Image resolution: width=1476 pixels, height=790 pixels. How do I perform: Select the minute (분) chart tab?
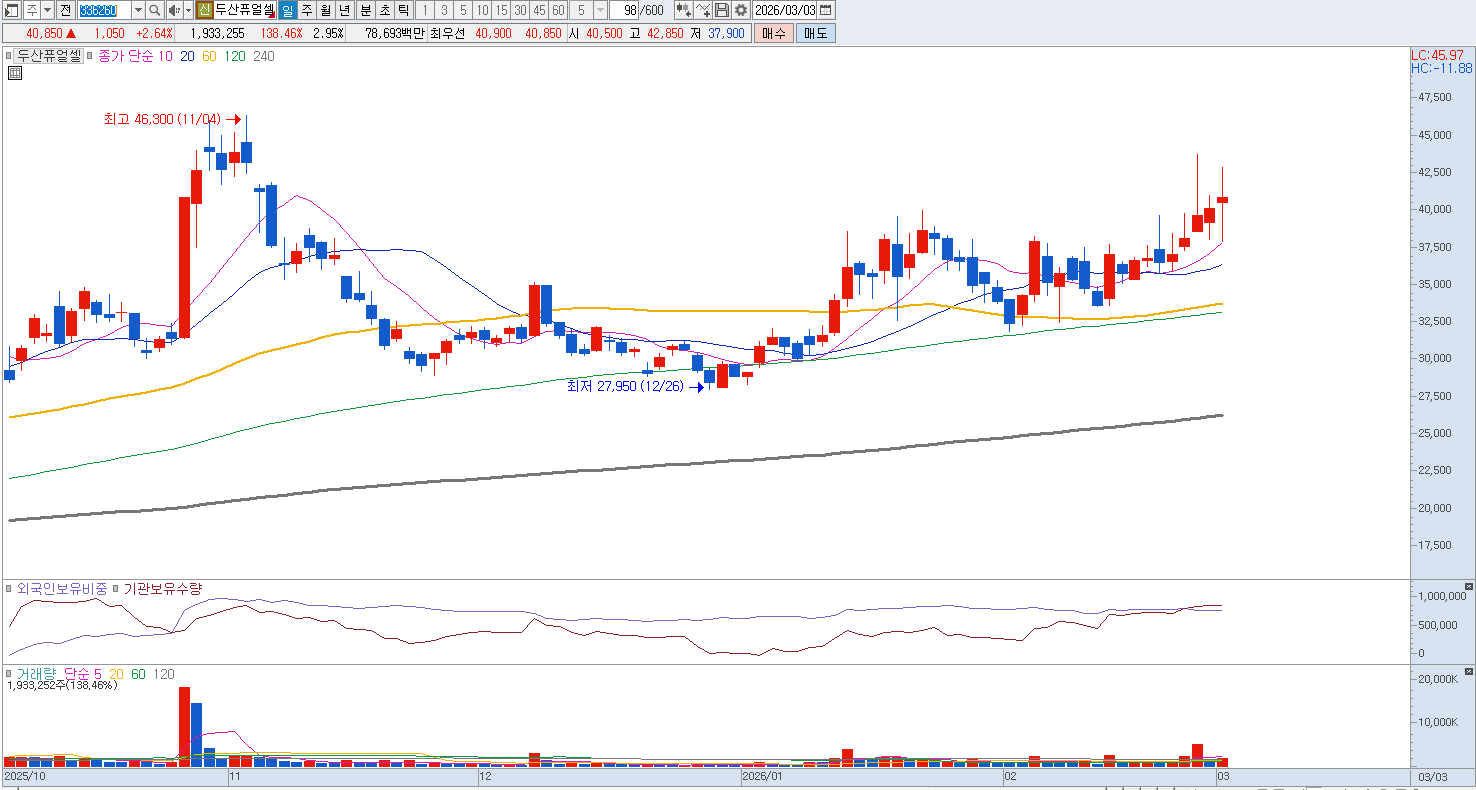365,10
